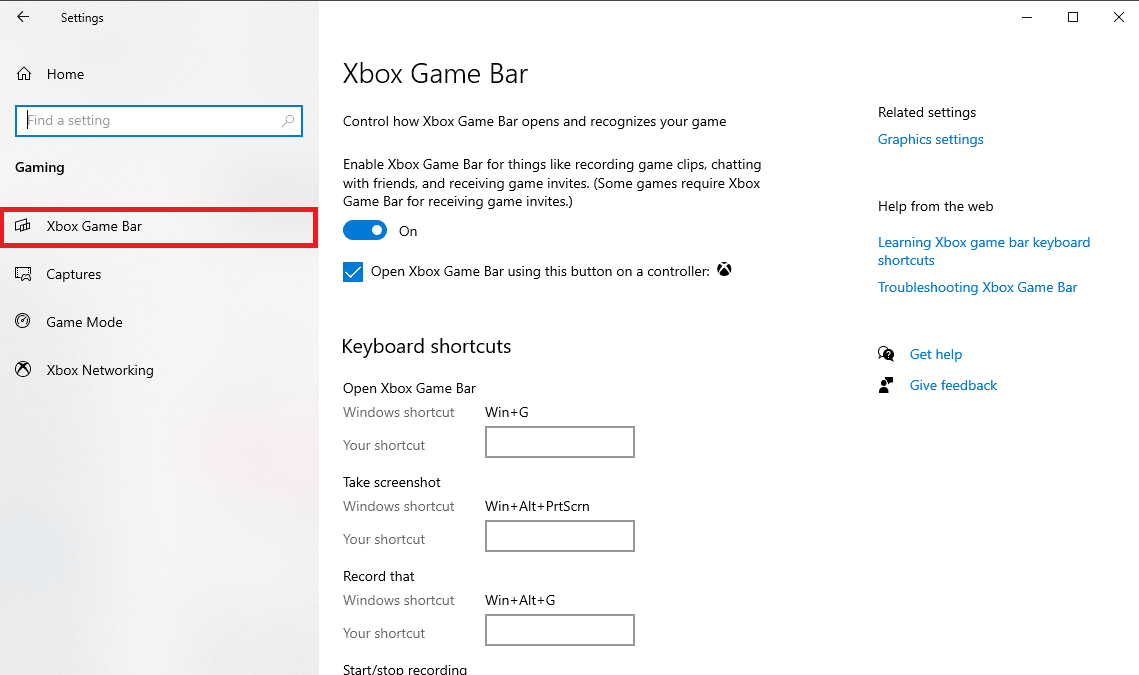Click the Captures sidebar icon
1139x675 pixels.
[x=23, y=274]
